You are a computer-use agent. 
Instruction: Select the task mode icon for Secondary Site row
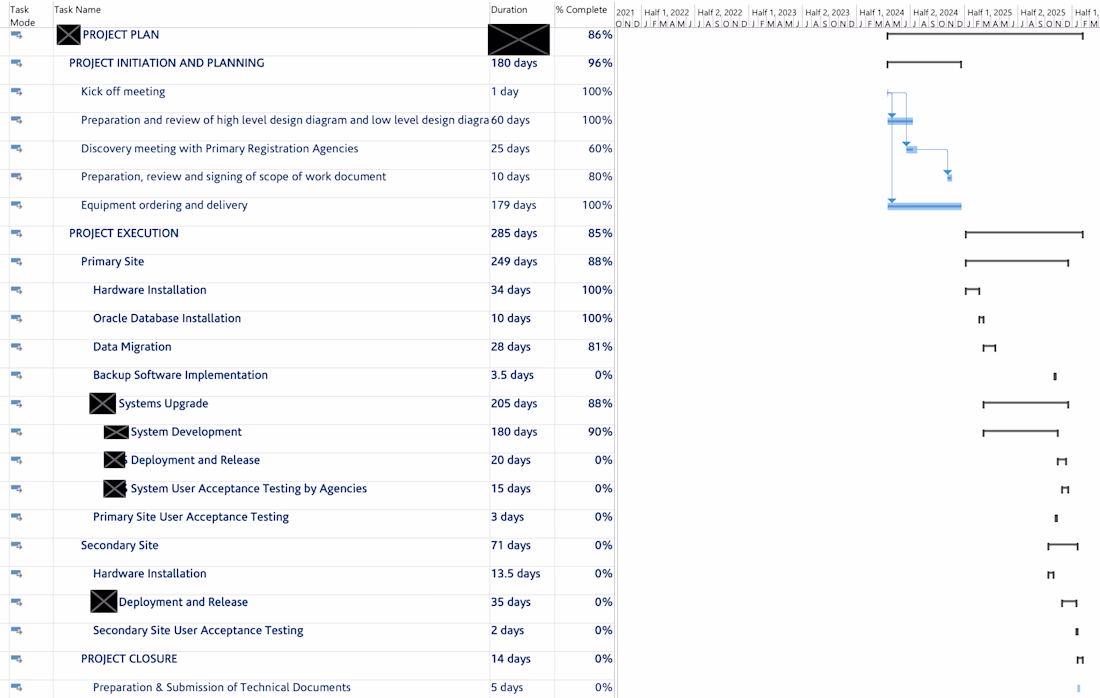click(16, 545)
